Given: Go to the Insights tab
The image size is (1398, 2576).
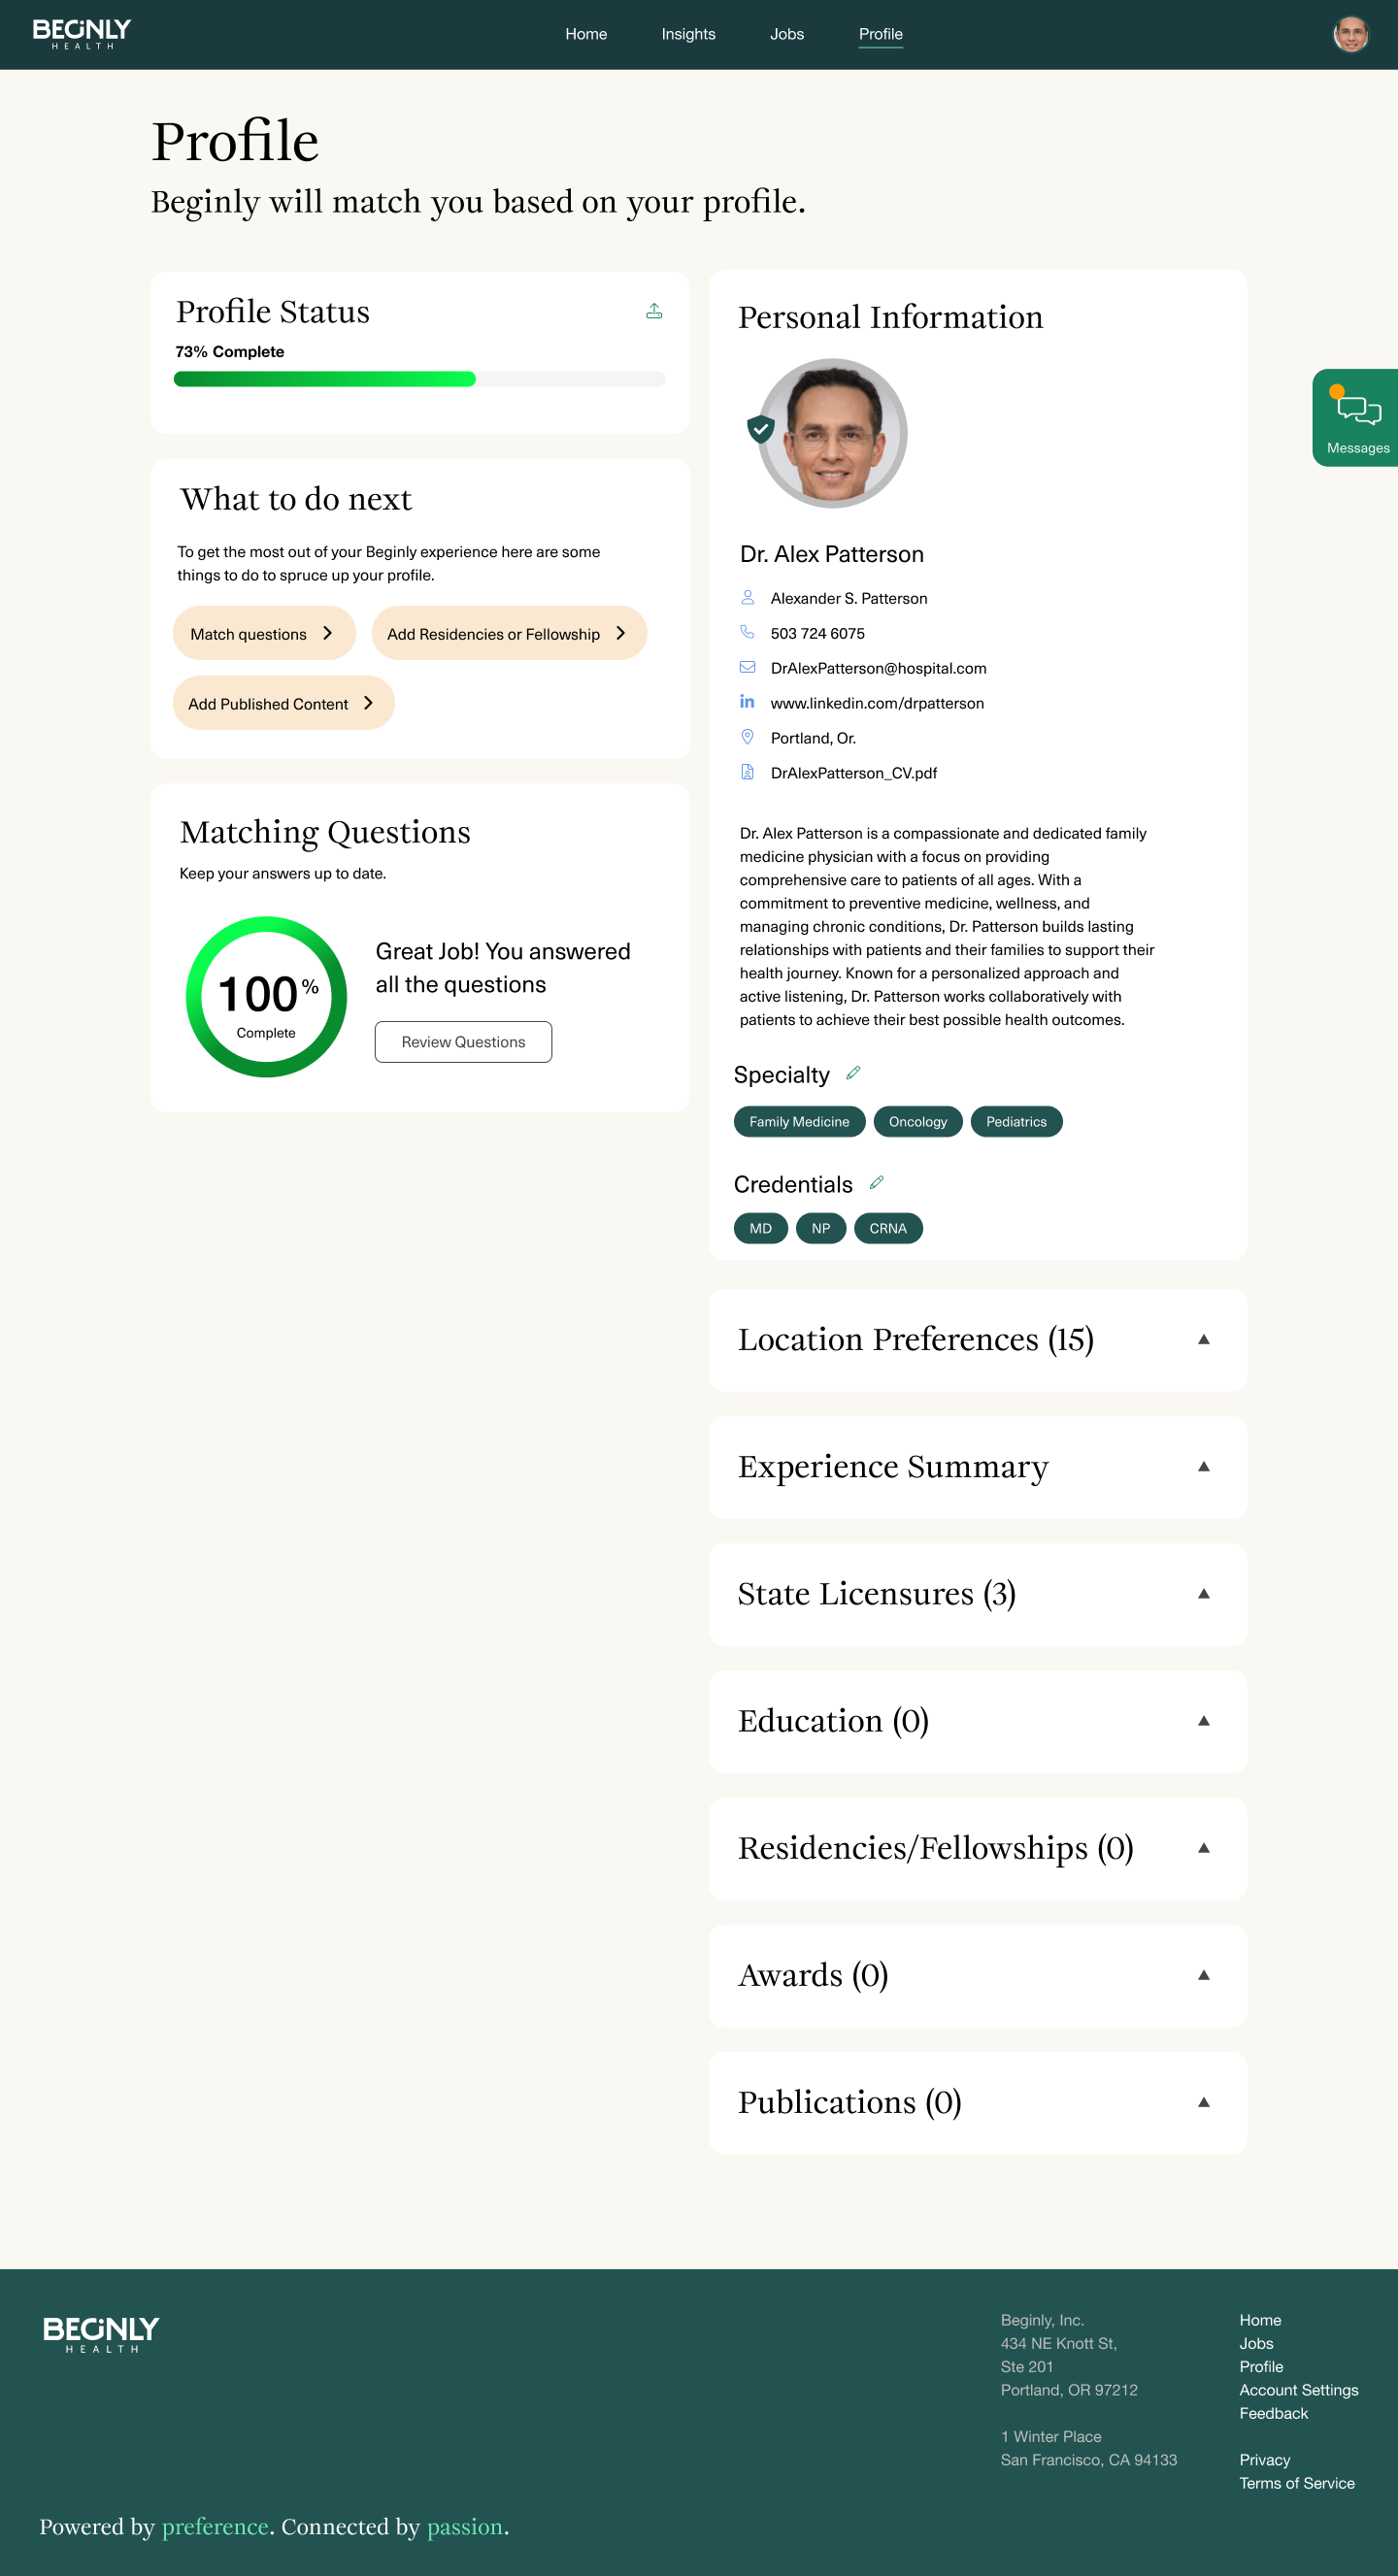Looking at the screenshot, I should (x=688, y=34).
